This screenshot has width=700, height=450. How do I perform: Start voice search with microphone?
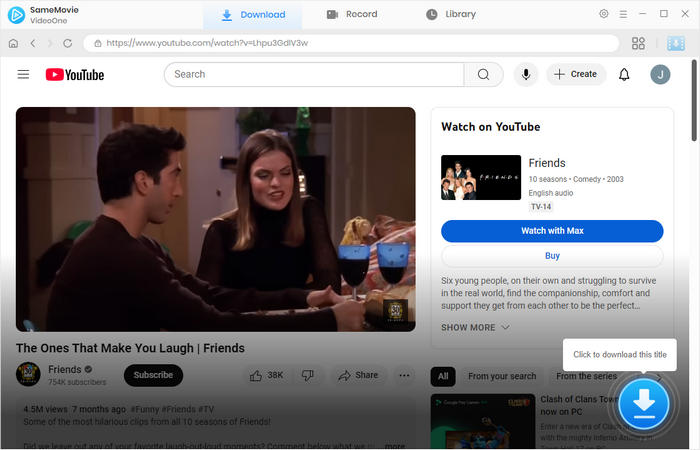(526, 75)
